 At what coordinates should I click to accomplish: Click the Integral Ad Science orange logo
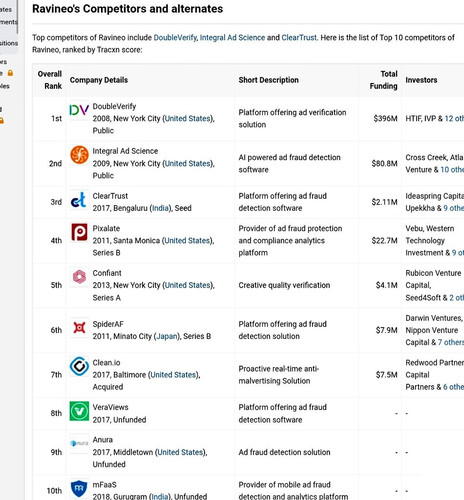79,155
